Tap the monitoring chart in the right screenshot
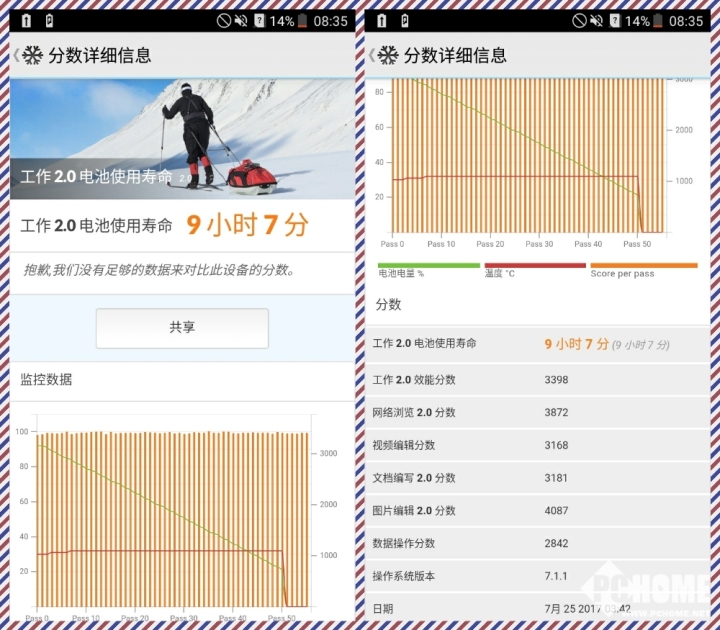720x630 pixels. [x=533, y=163]
